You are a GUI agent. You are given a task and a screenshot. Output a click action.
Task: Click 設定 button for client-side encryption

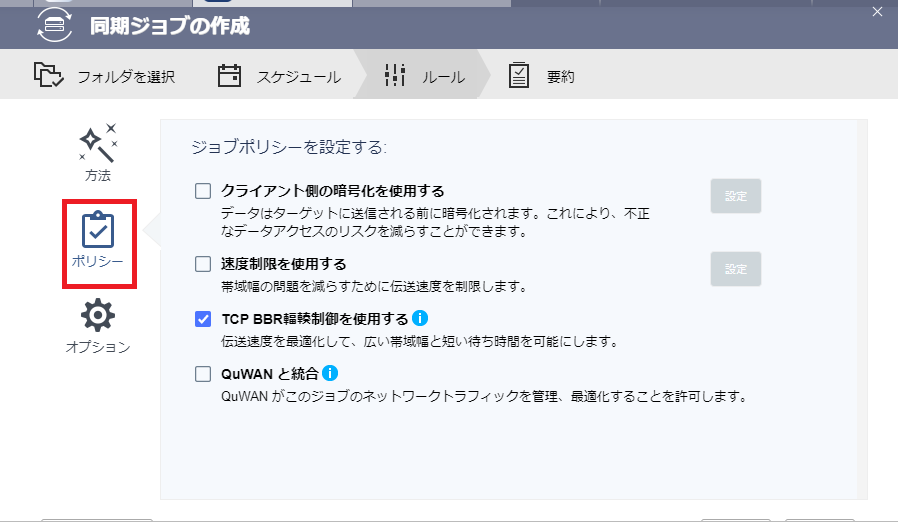(x=736, y=196)
